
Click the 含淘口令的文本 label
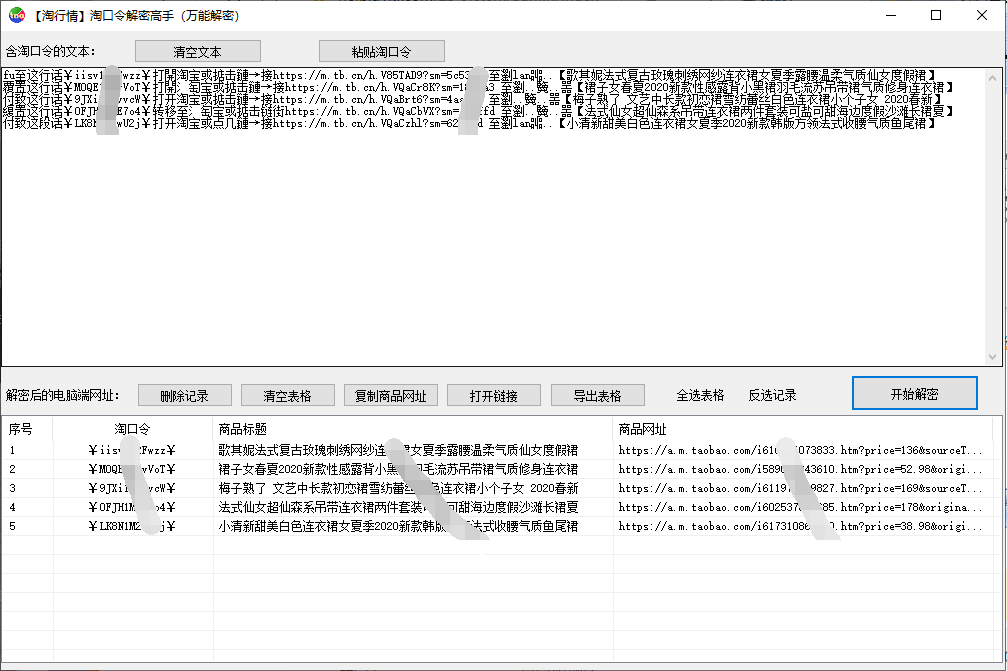(x=51, y=51)
